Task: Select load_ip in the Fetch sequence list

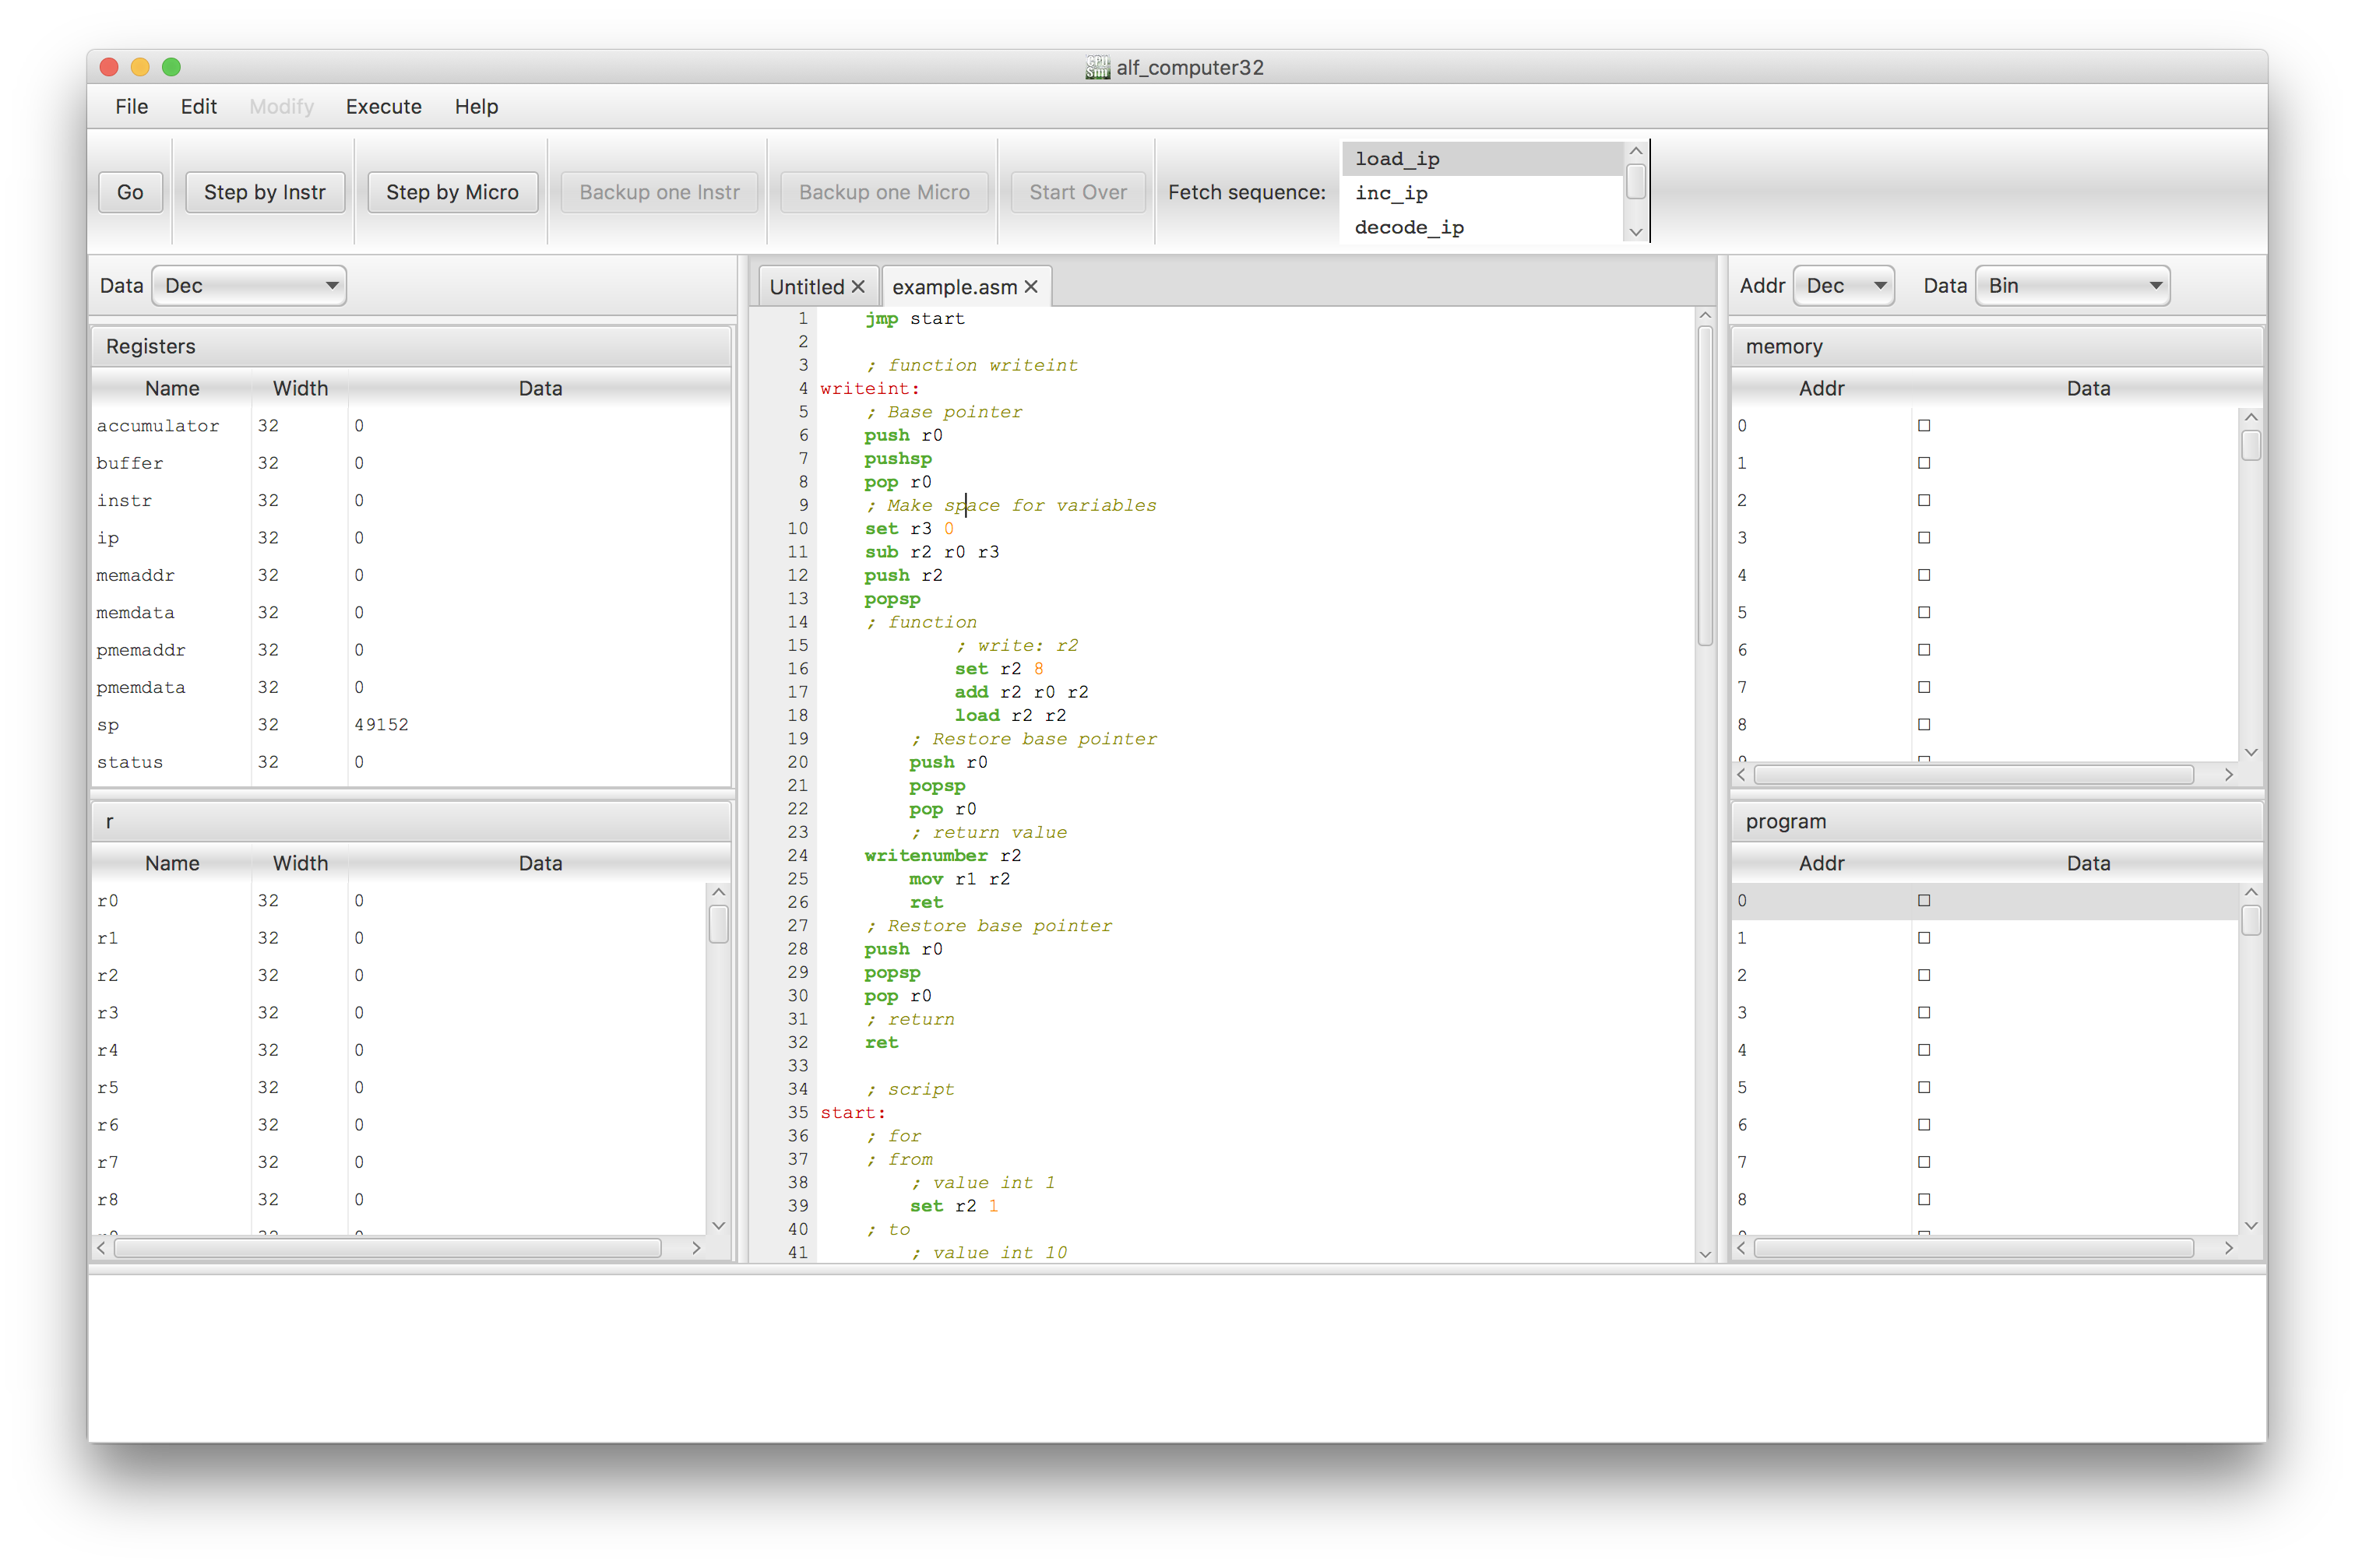Action: 1481,159
